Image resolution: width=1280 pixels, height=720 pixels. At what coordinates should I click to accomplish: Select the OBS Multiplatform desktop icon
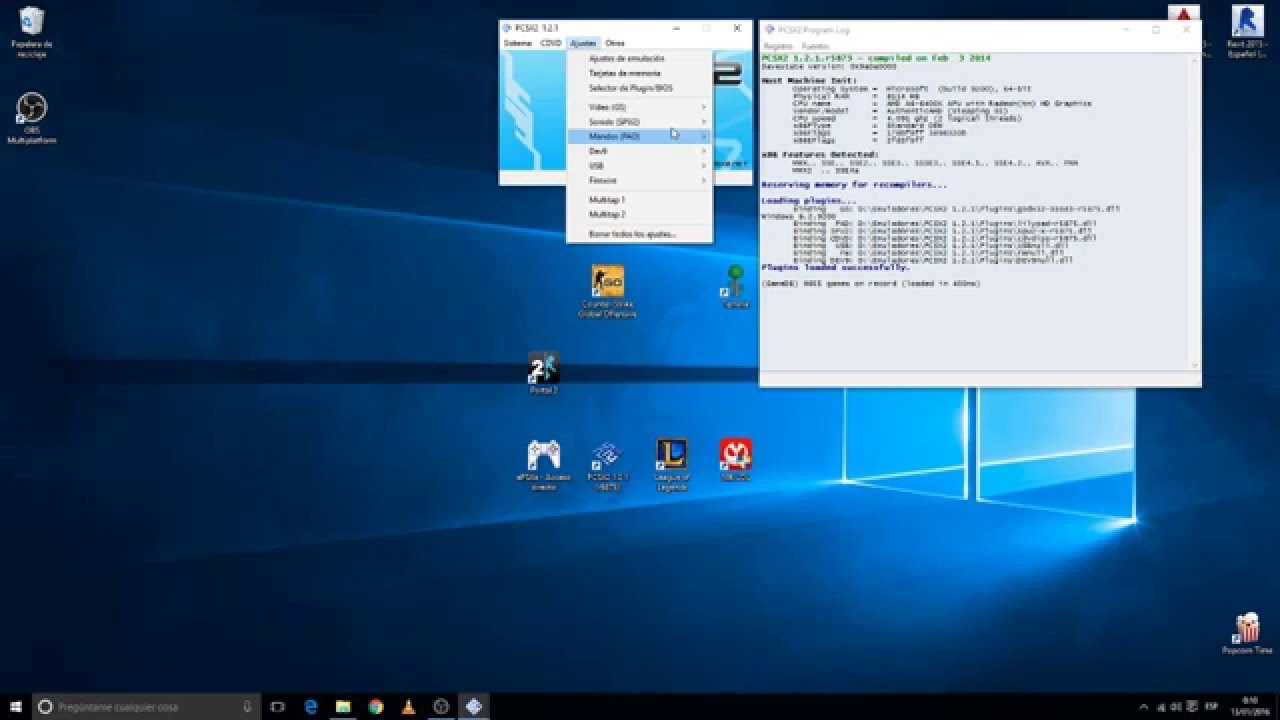(x=32, y=118)
